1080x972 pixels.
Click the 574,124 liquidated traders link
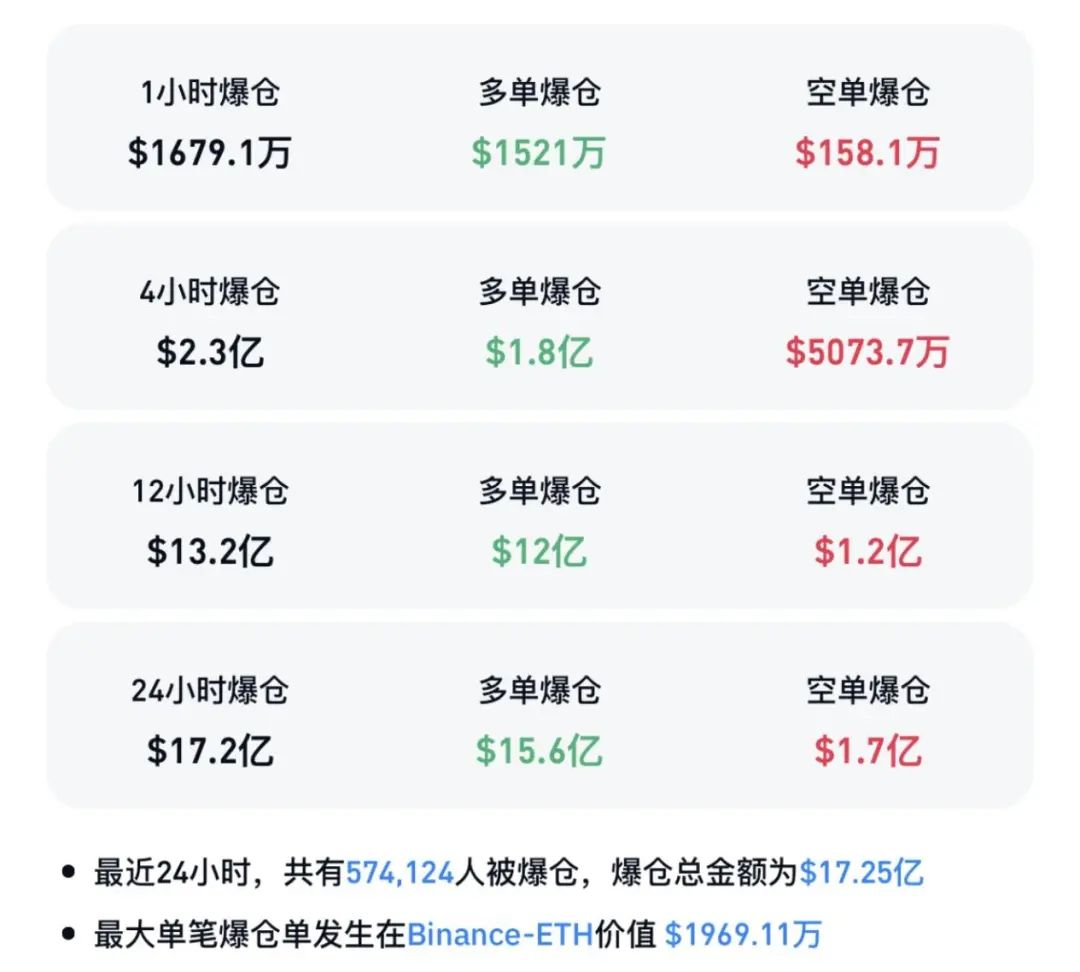pyautogui.click(x=400, y=872)
